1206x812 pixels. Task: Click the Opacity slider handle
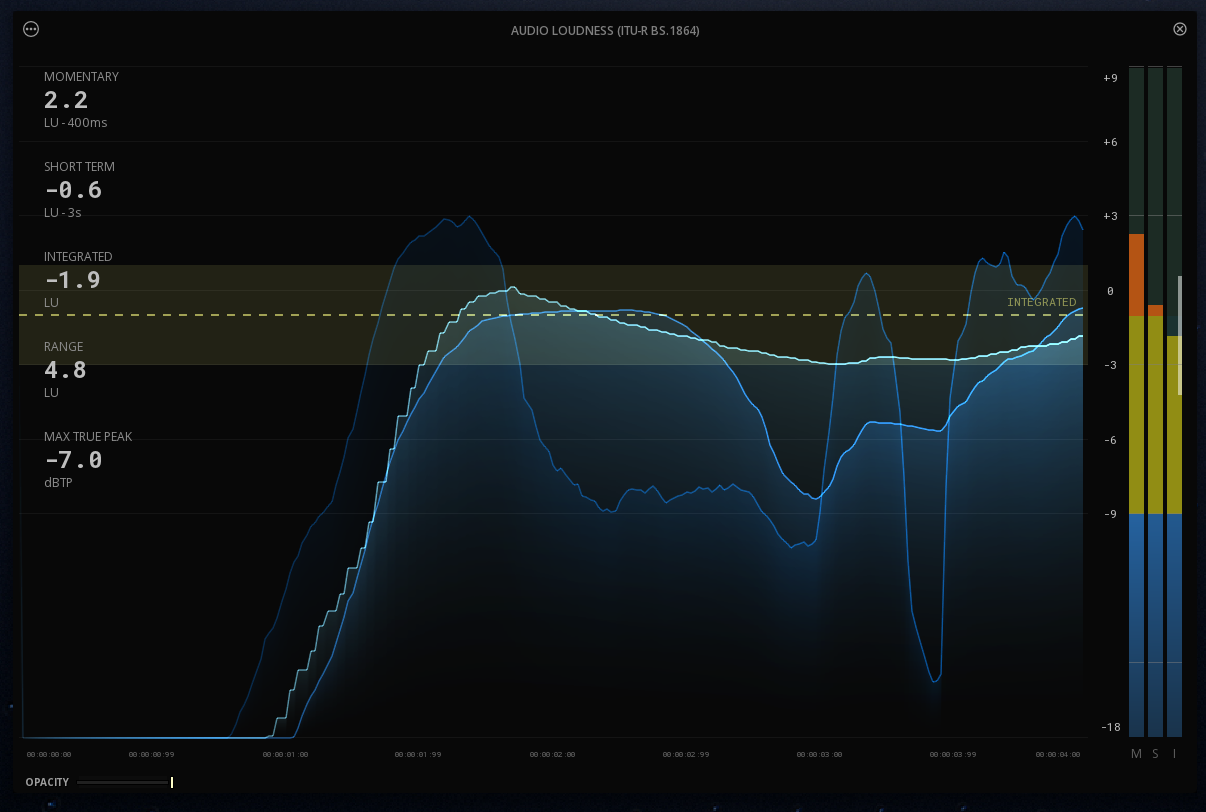coord(172,782)
